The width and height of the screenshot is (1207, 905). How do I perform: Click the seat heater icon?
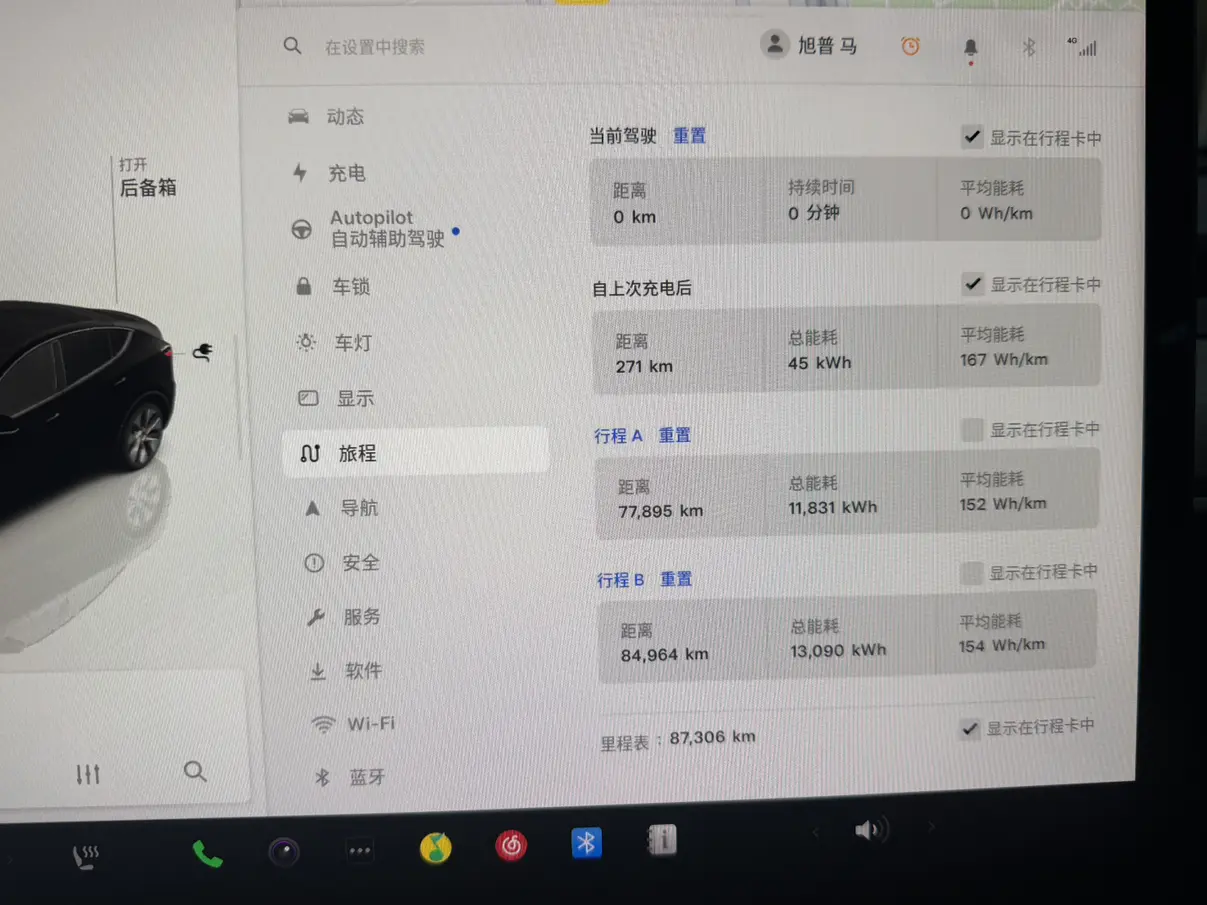pyautogui.click(x=86, y=857)
